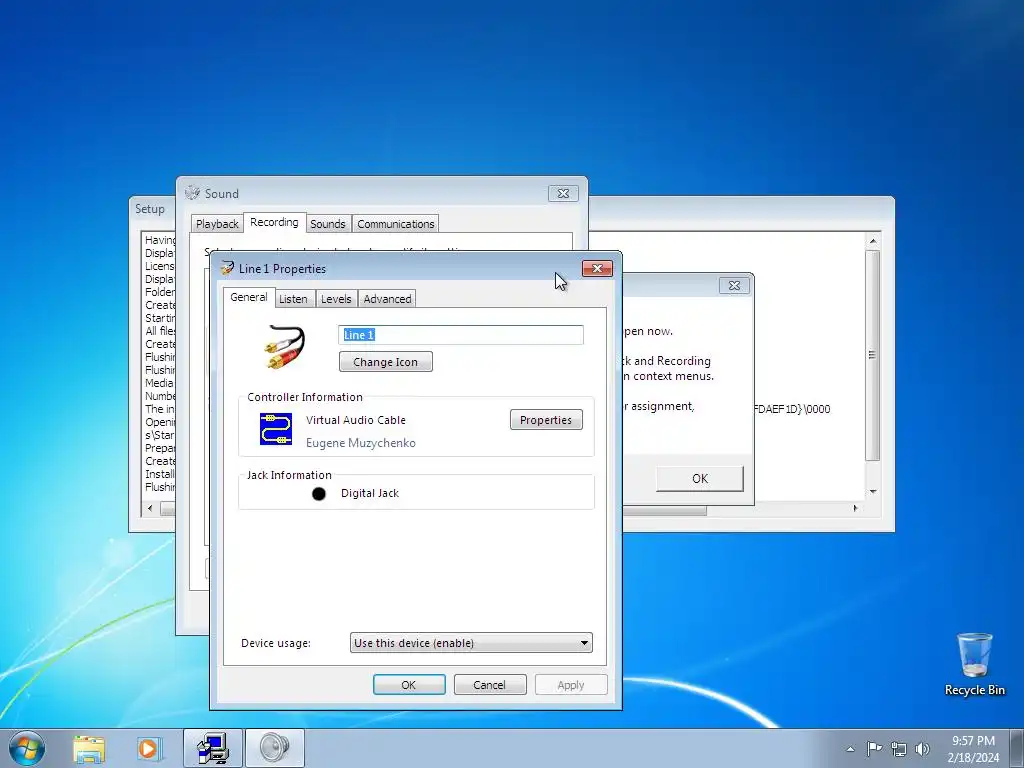Close the Sound window

(563, 193)
